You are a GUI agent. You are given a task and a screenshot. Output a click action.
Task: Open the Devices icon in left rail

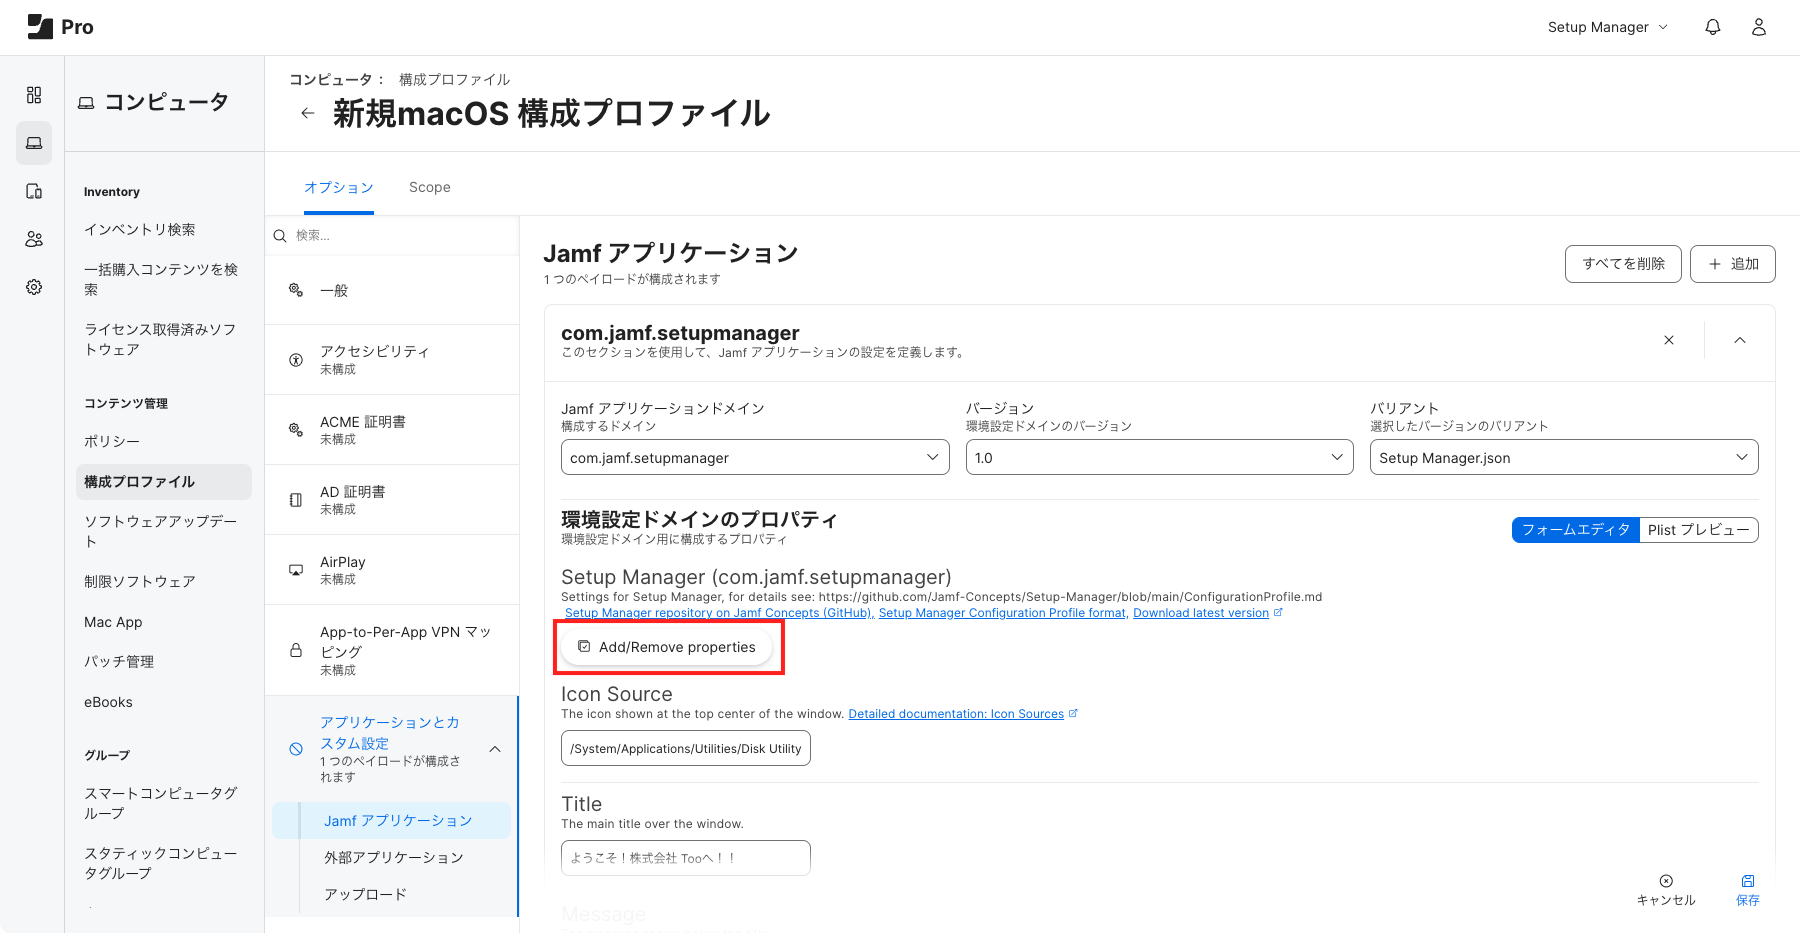pos(34,191)
